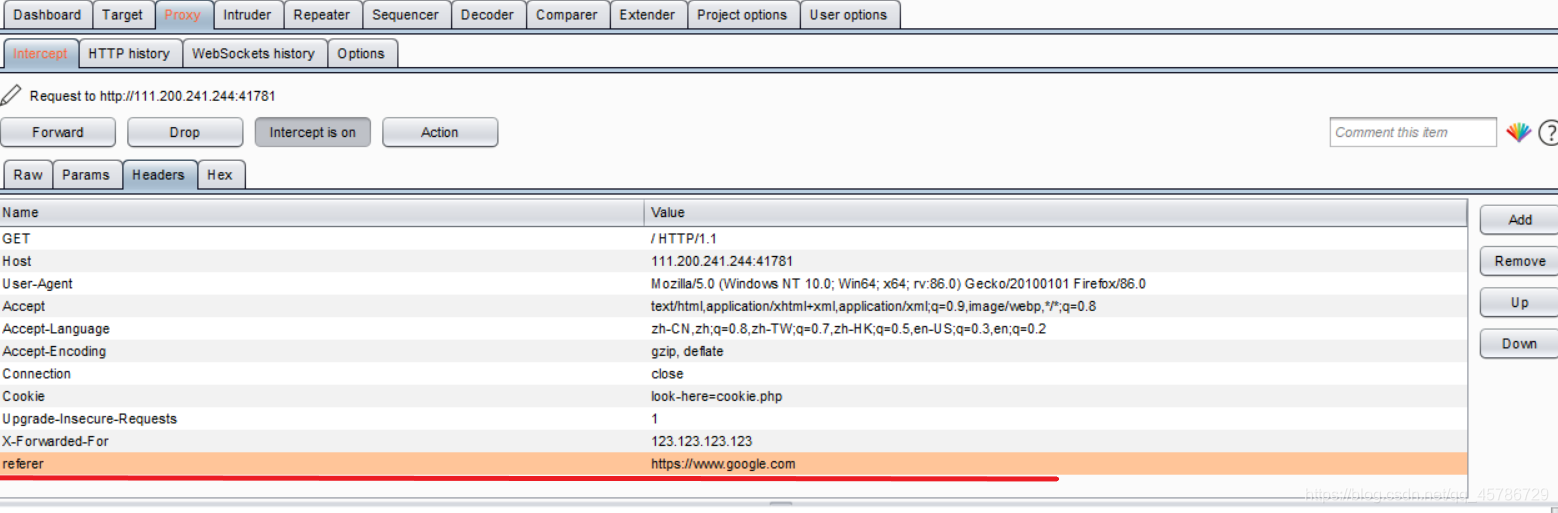This screenshot has width=1558, height=513.
Task: Toggle the Intercept is on button
Action: click(313, 132)
